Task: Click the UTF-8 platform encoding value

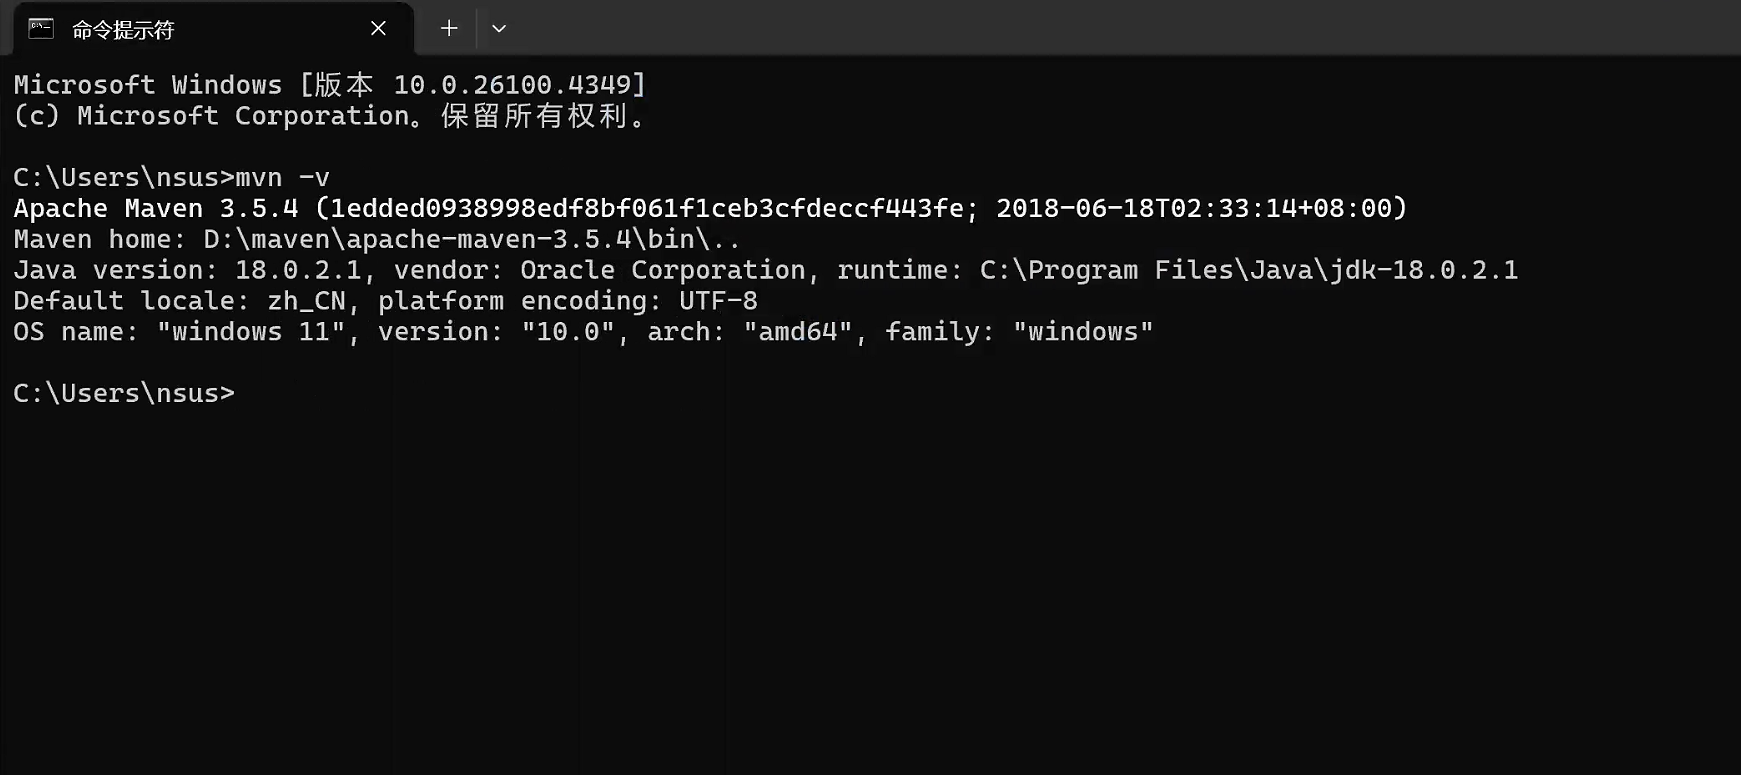Action: 718,301
